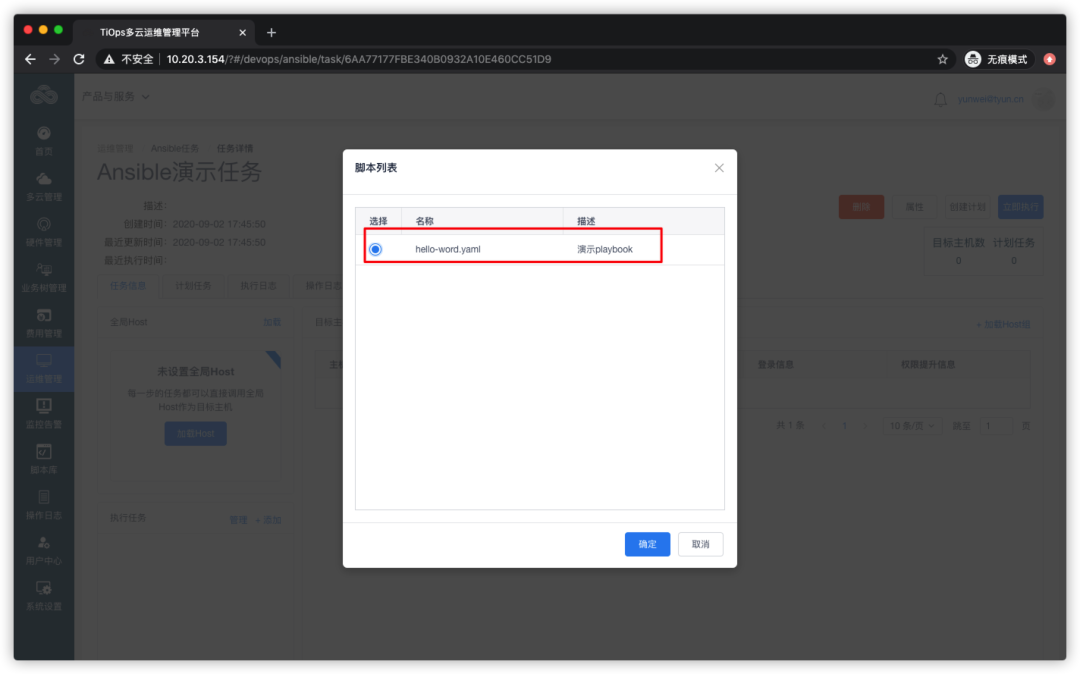Change page size with the 10条/页 dropdown
Viewport: 1080px width, 674px height.
pos(913,425)
